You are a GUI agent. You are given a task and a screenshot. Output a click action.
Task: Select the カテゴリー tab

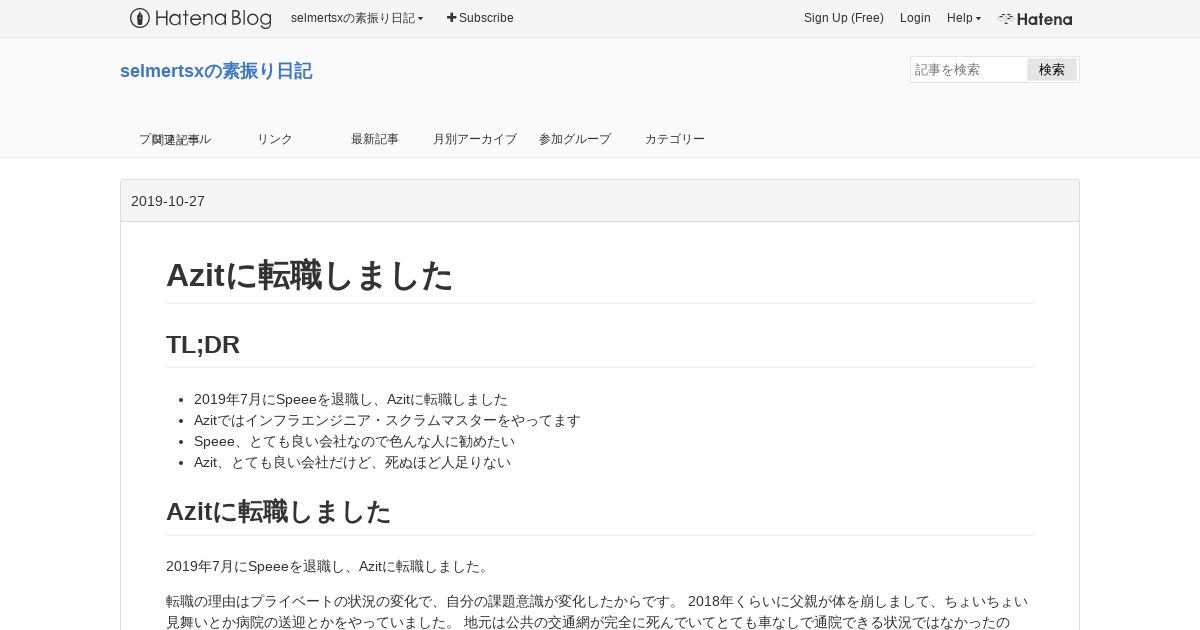[675, 139]
